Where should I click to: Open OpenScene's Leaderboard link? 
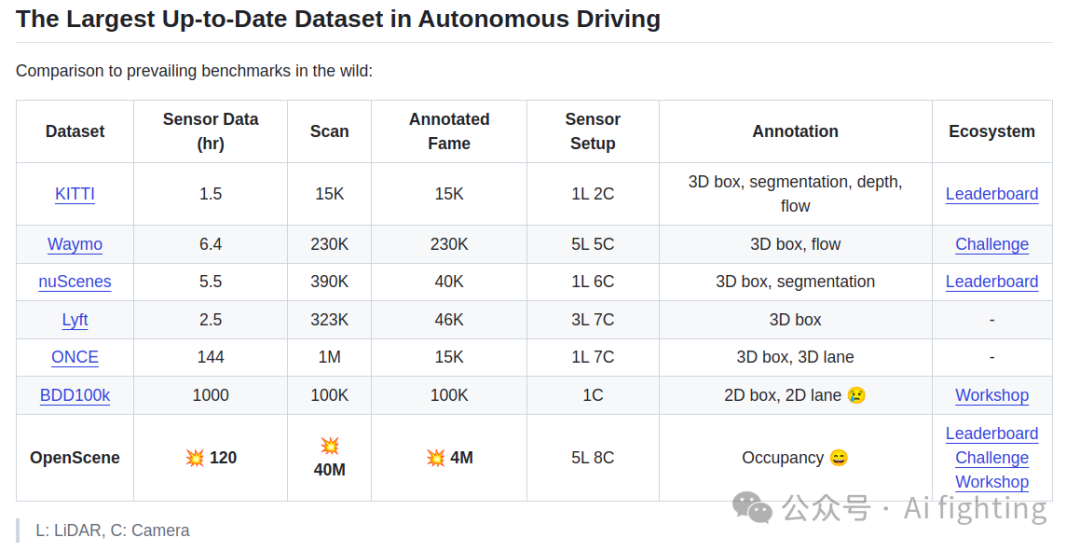(x=991, y=433)
